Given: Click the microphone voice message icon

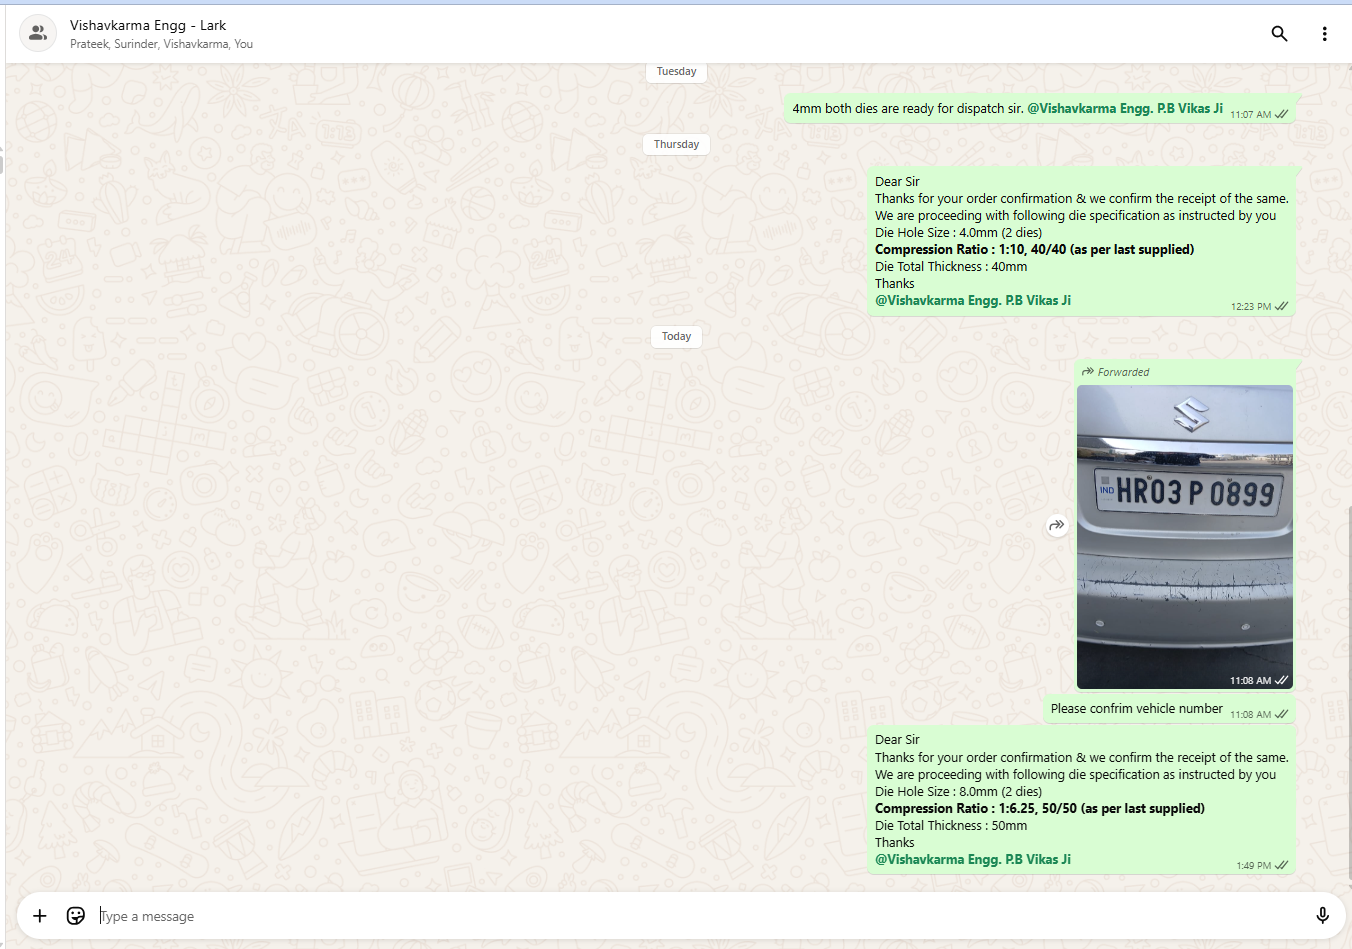Looking at the screenshot, I should pos(1322,916).
